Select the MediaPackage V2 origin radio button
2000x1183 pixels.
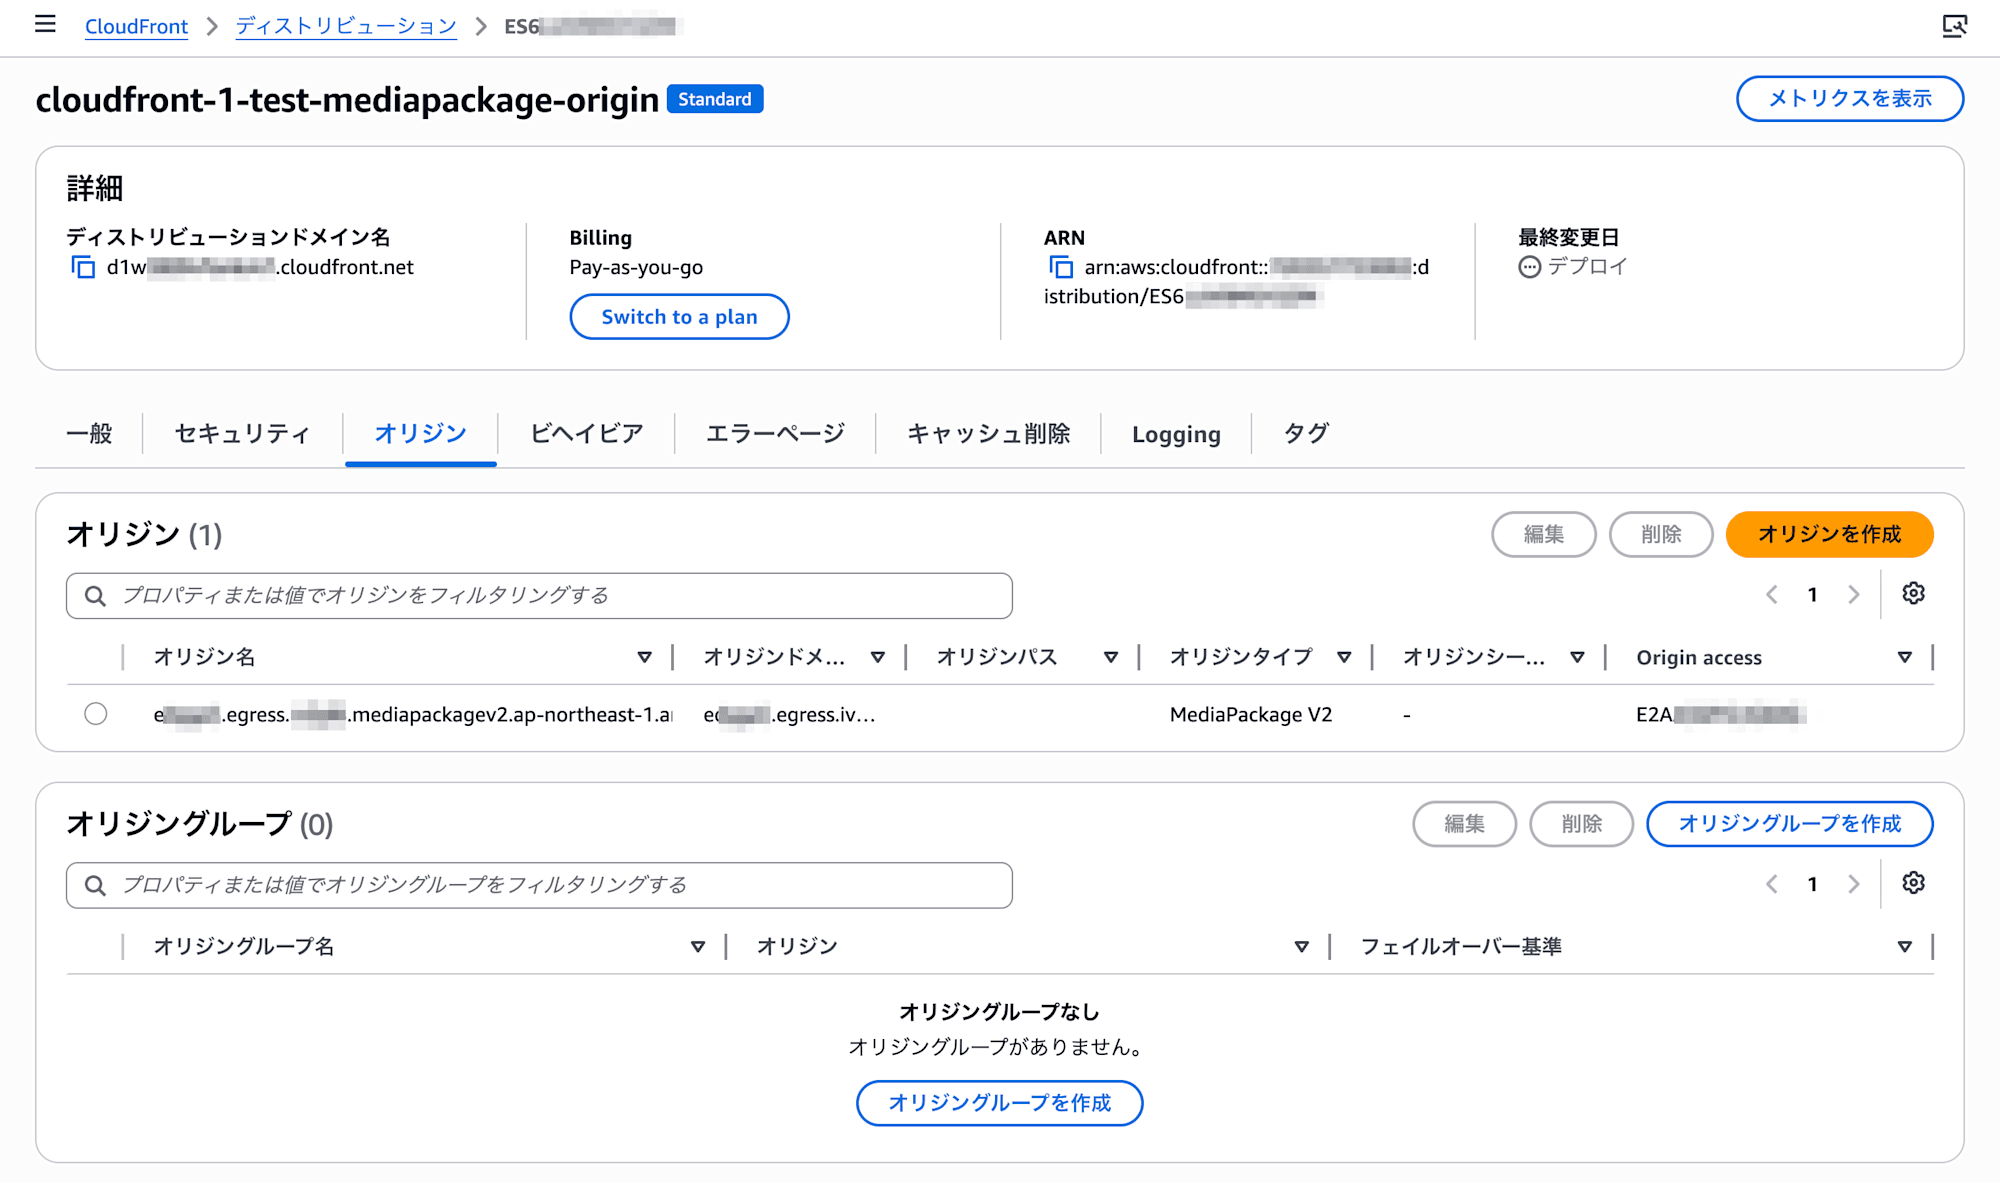coord(96,714)
